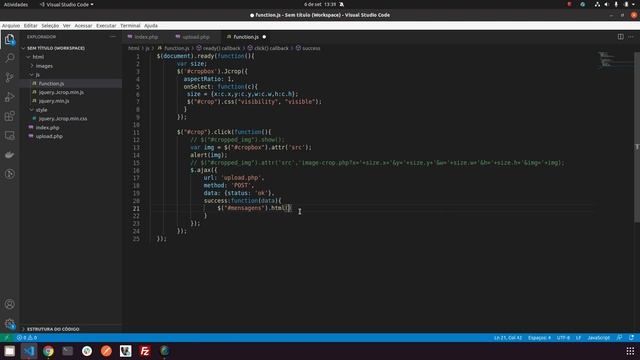Show applications grid in the dock
The image size is (640, 360).
click(x=630, y=351)
